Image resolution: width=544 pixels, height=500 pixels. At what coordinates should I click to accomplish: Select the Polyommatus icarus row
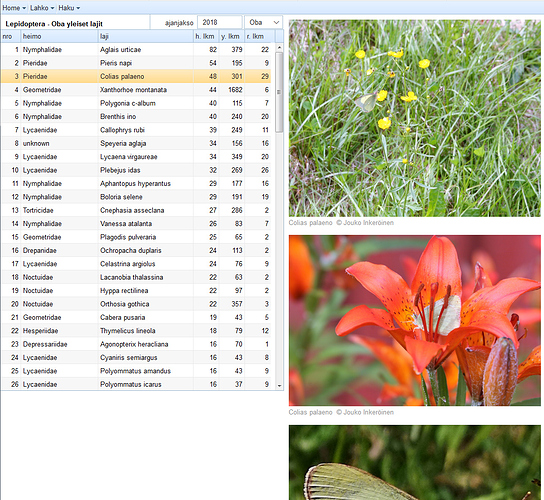136,384
